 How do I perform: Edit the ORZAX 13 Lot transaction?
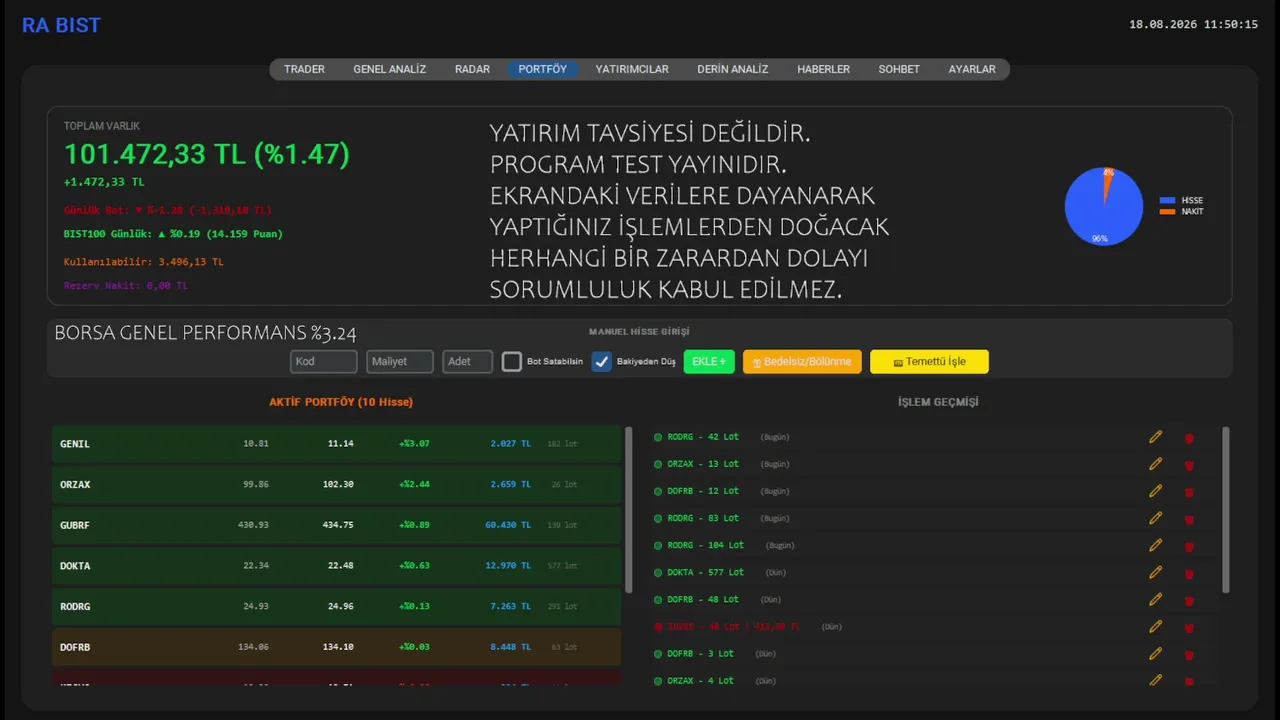click(1155, 464)
